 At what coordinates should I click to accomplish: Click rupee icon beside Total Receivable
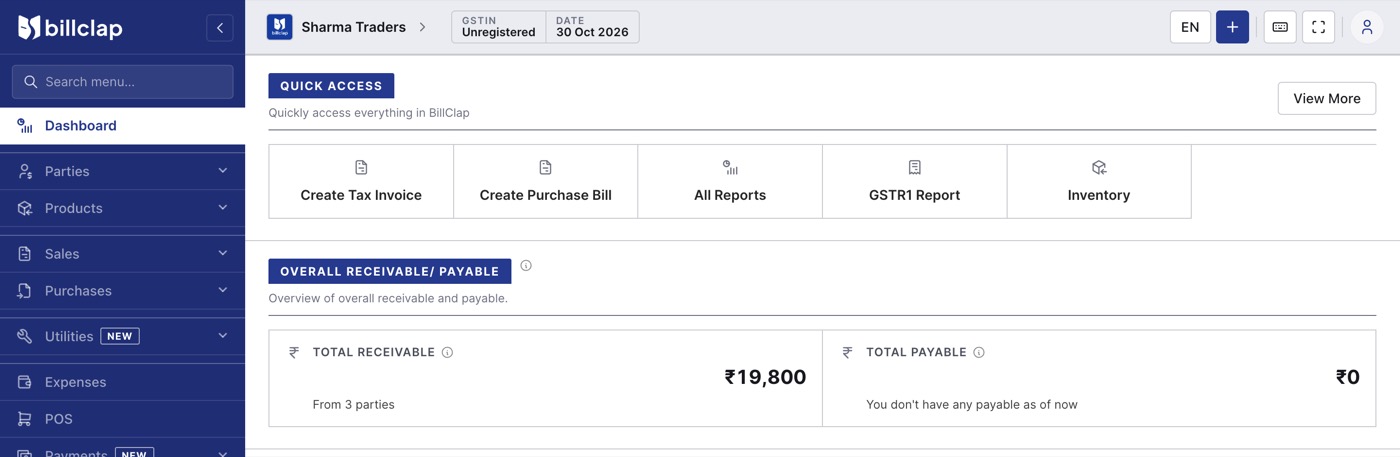point(294,352)
